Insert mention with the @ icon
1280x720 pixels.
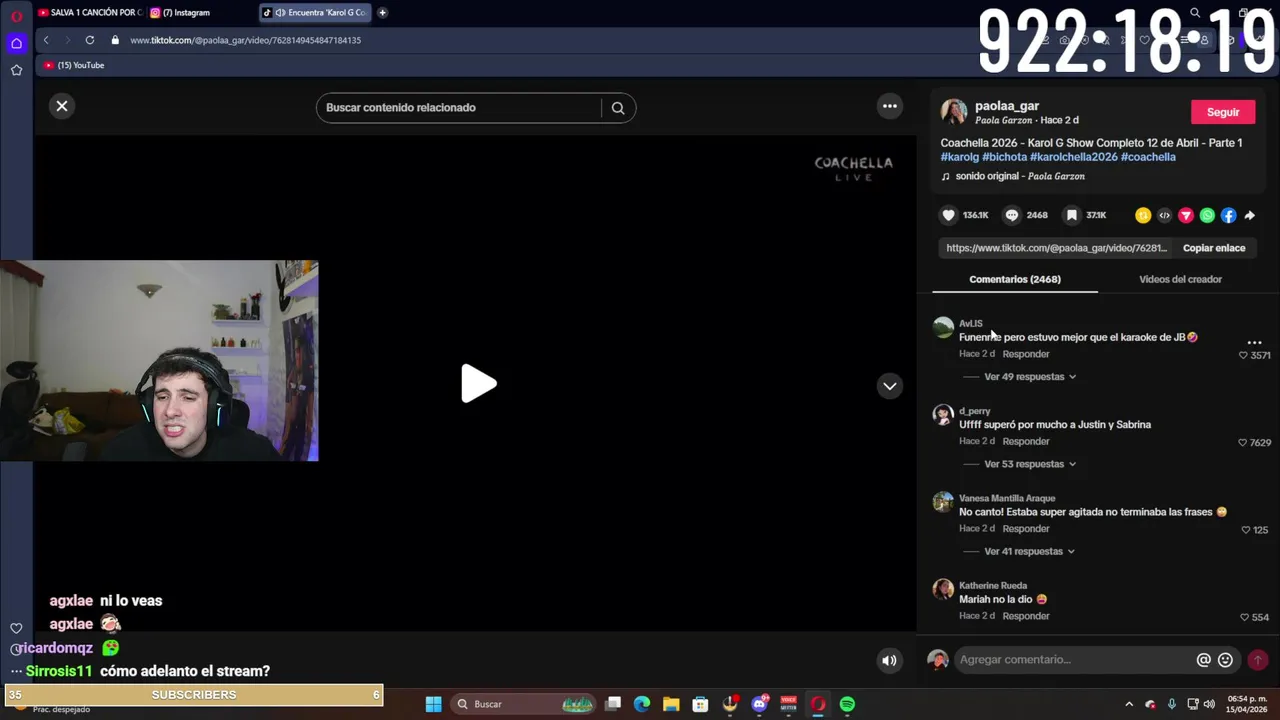1204,660
